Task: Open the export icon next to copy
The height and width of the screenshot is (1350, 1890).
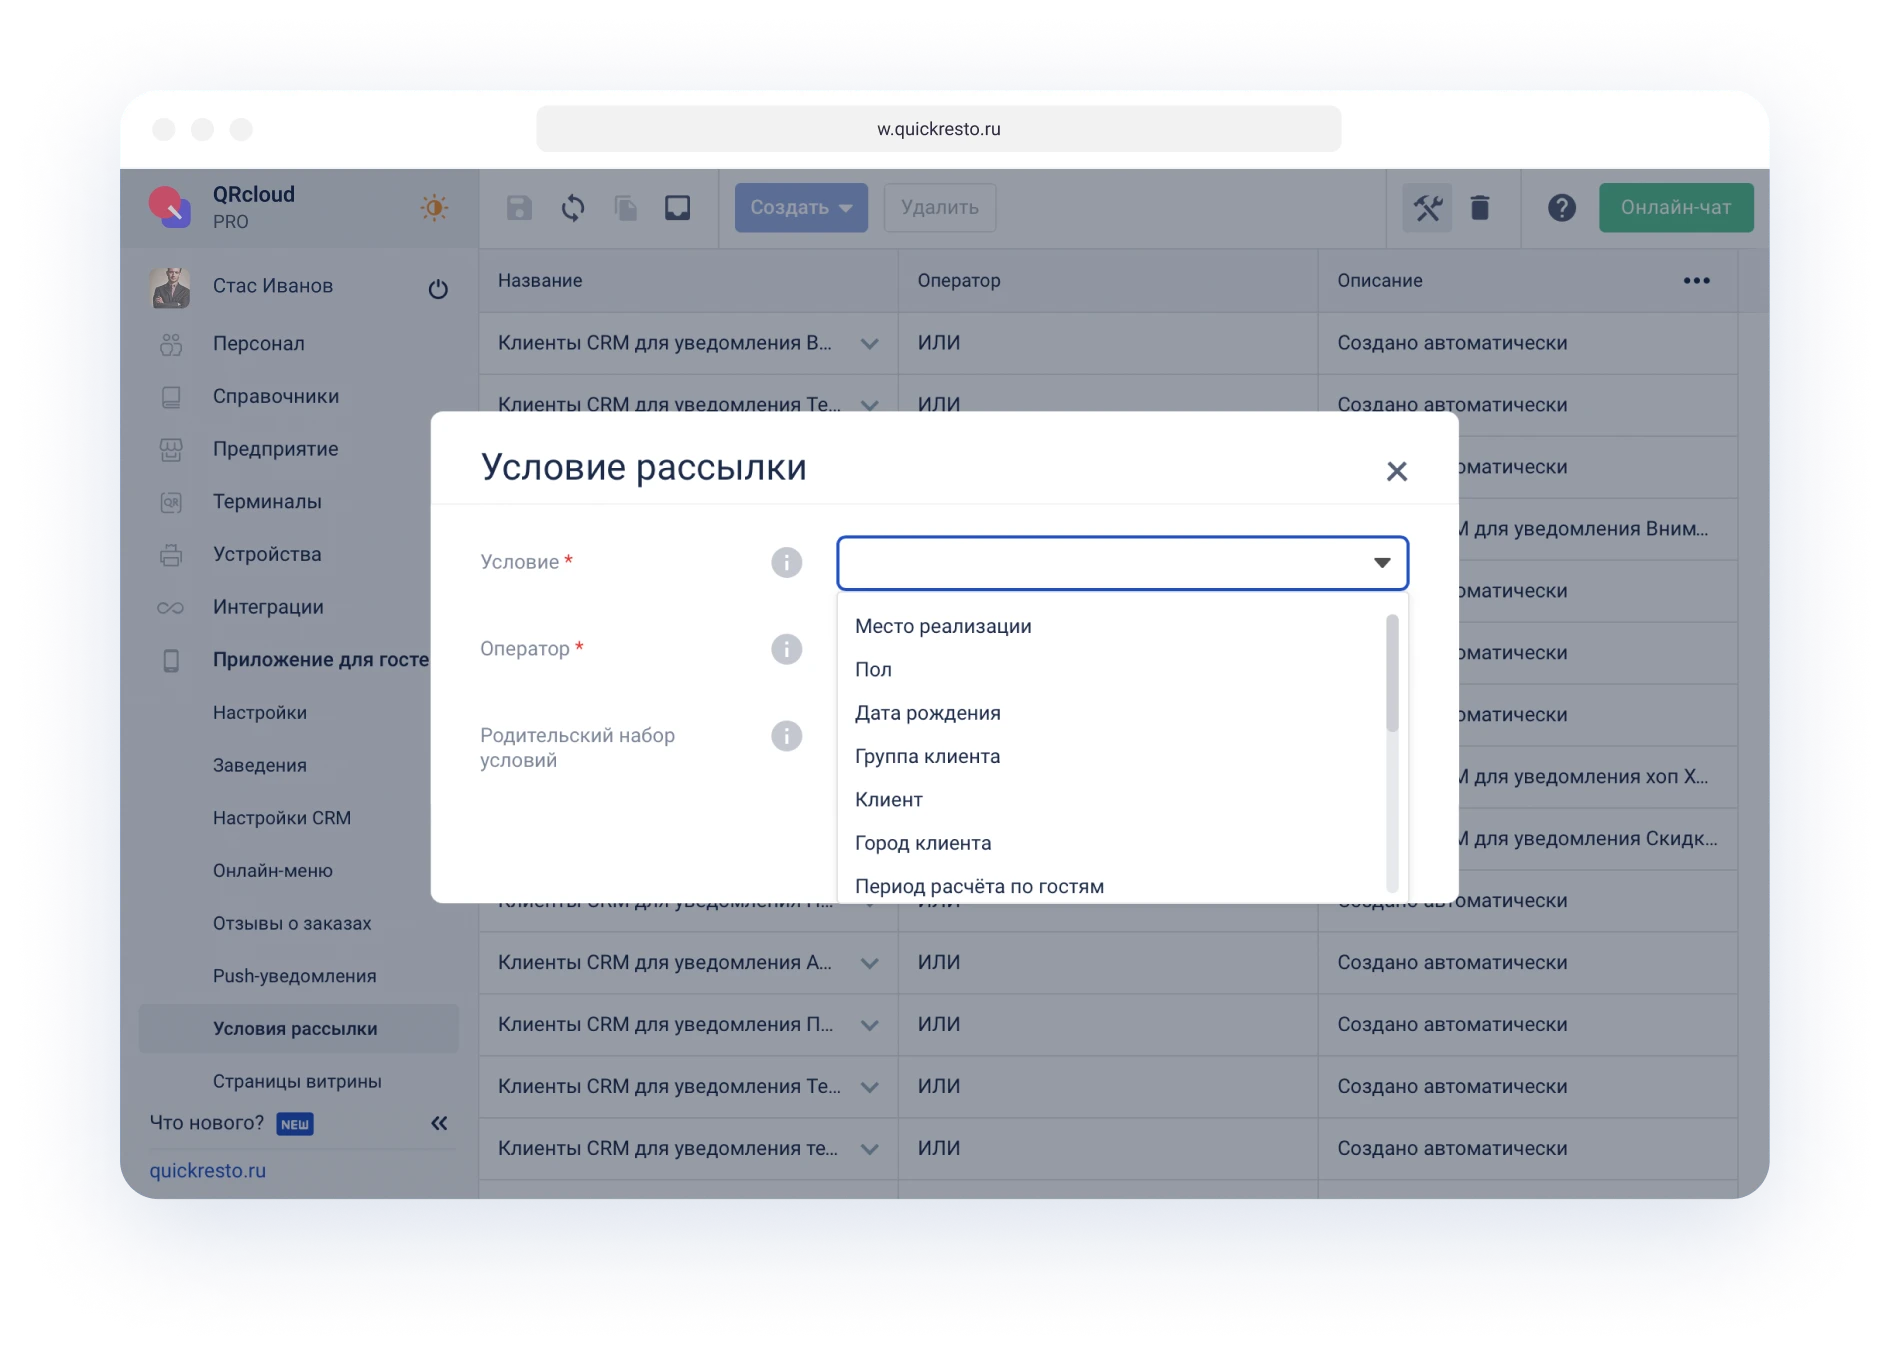Action: click(677, 208)
